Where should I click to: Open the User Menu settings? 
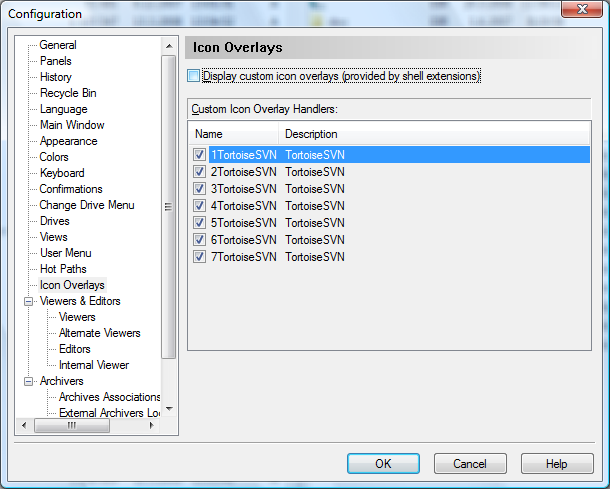66,253
